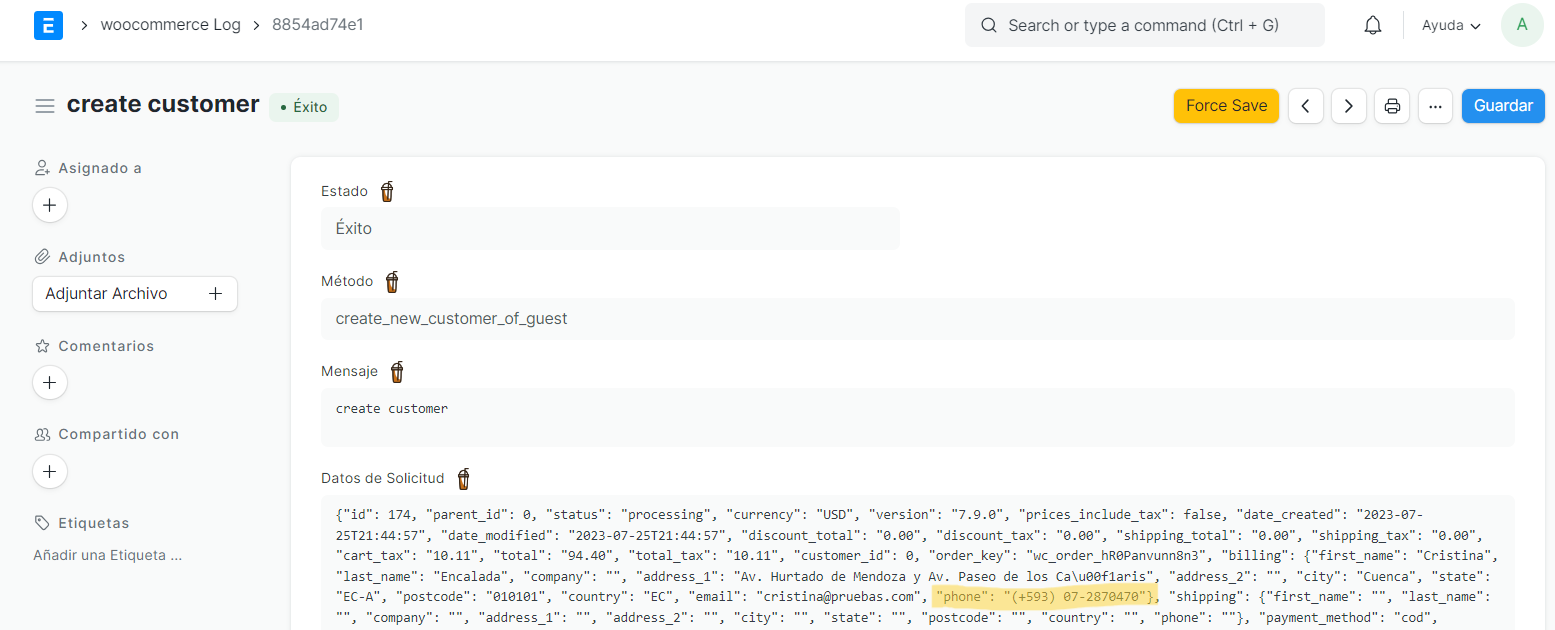
Task: Open the user avatar account menu
Action: click(x=1521, y=25)
